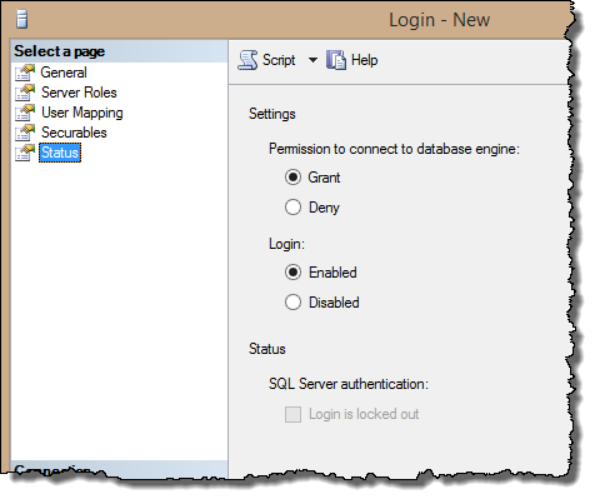This screenshot has height=499, width=595.
Task: Click the 'Login:' label
Action: (286, 244)
